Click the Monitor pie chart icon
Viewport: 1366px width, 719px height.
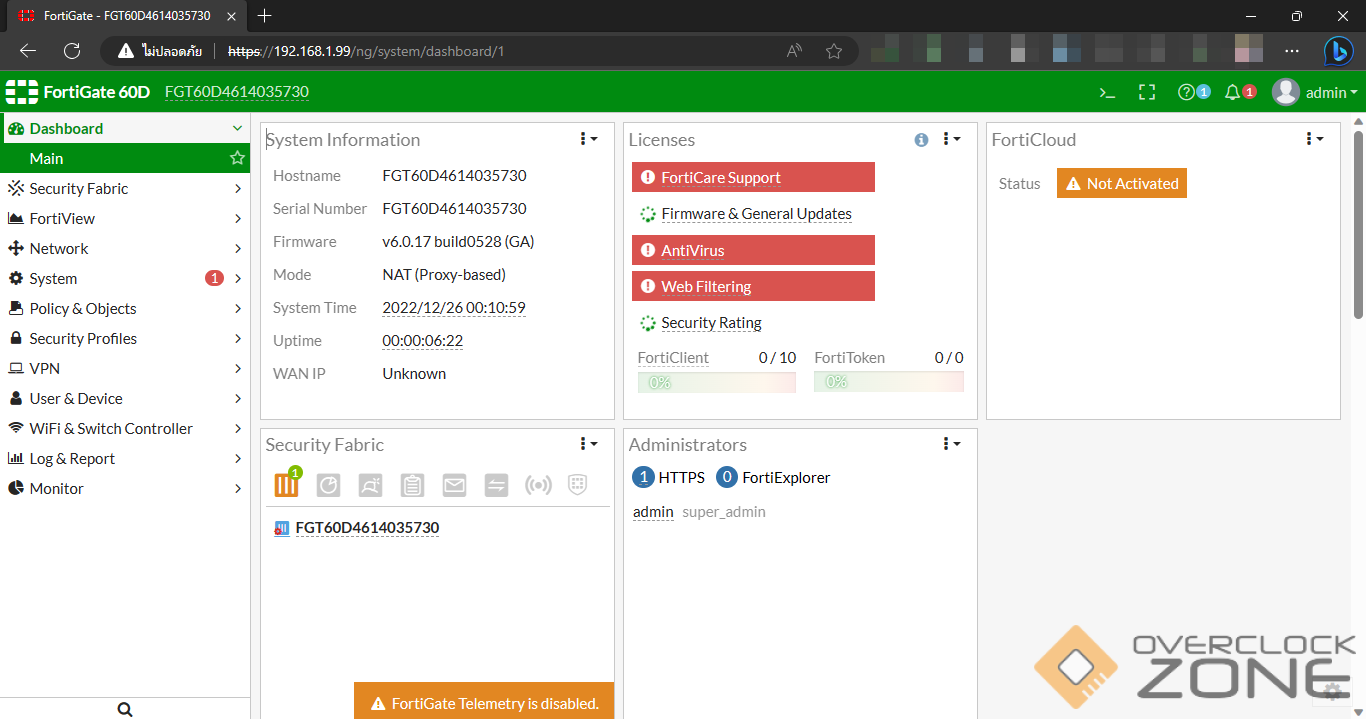click(15, 488)
